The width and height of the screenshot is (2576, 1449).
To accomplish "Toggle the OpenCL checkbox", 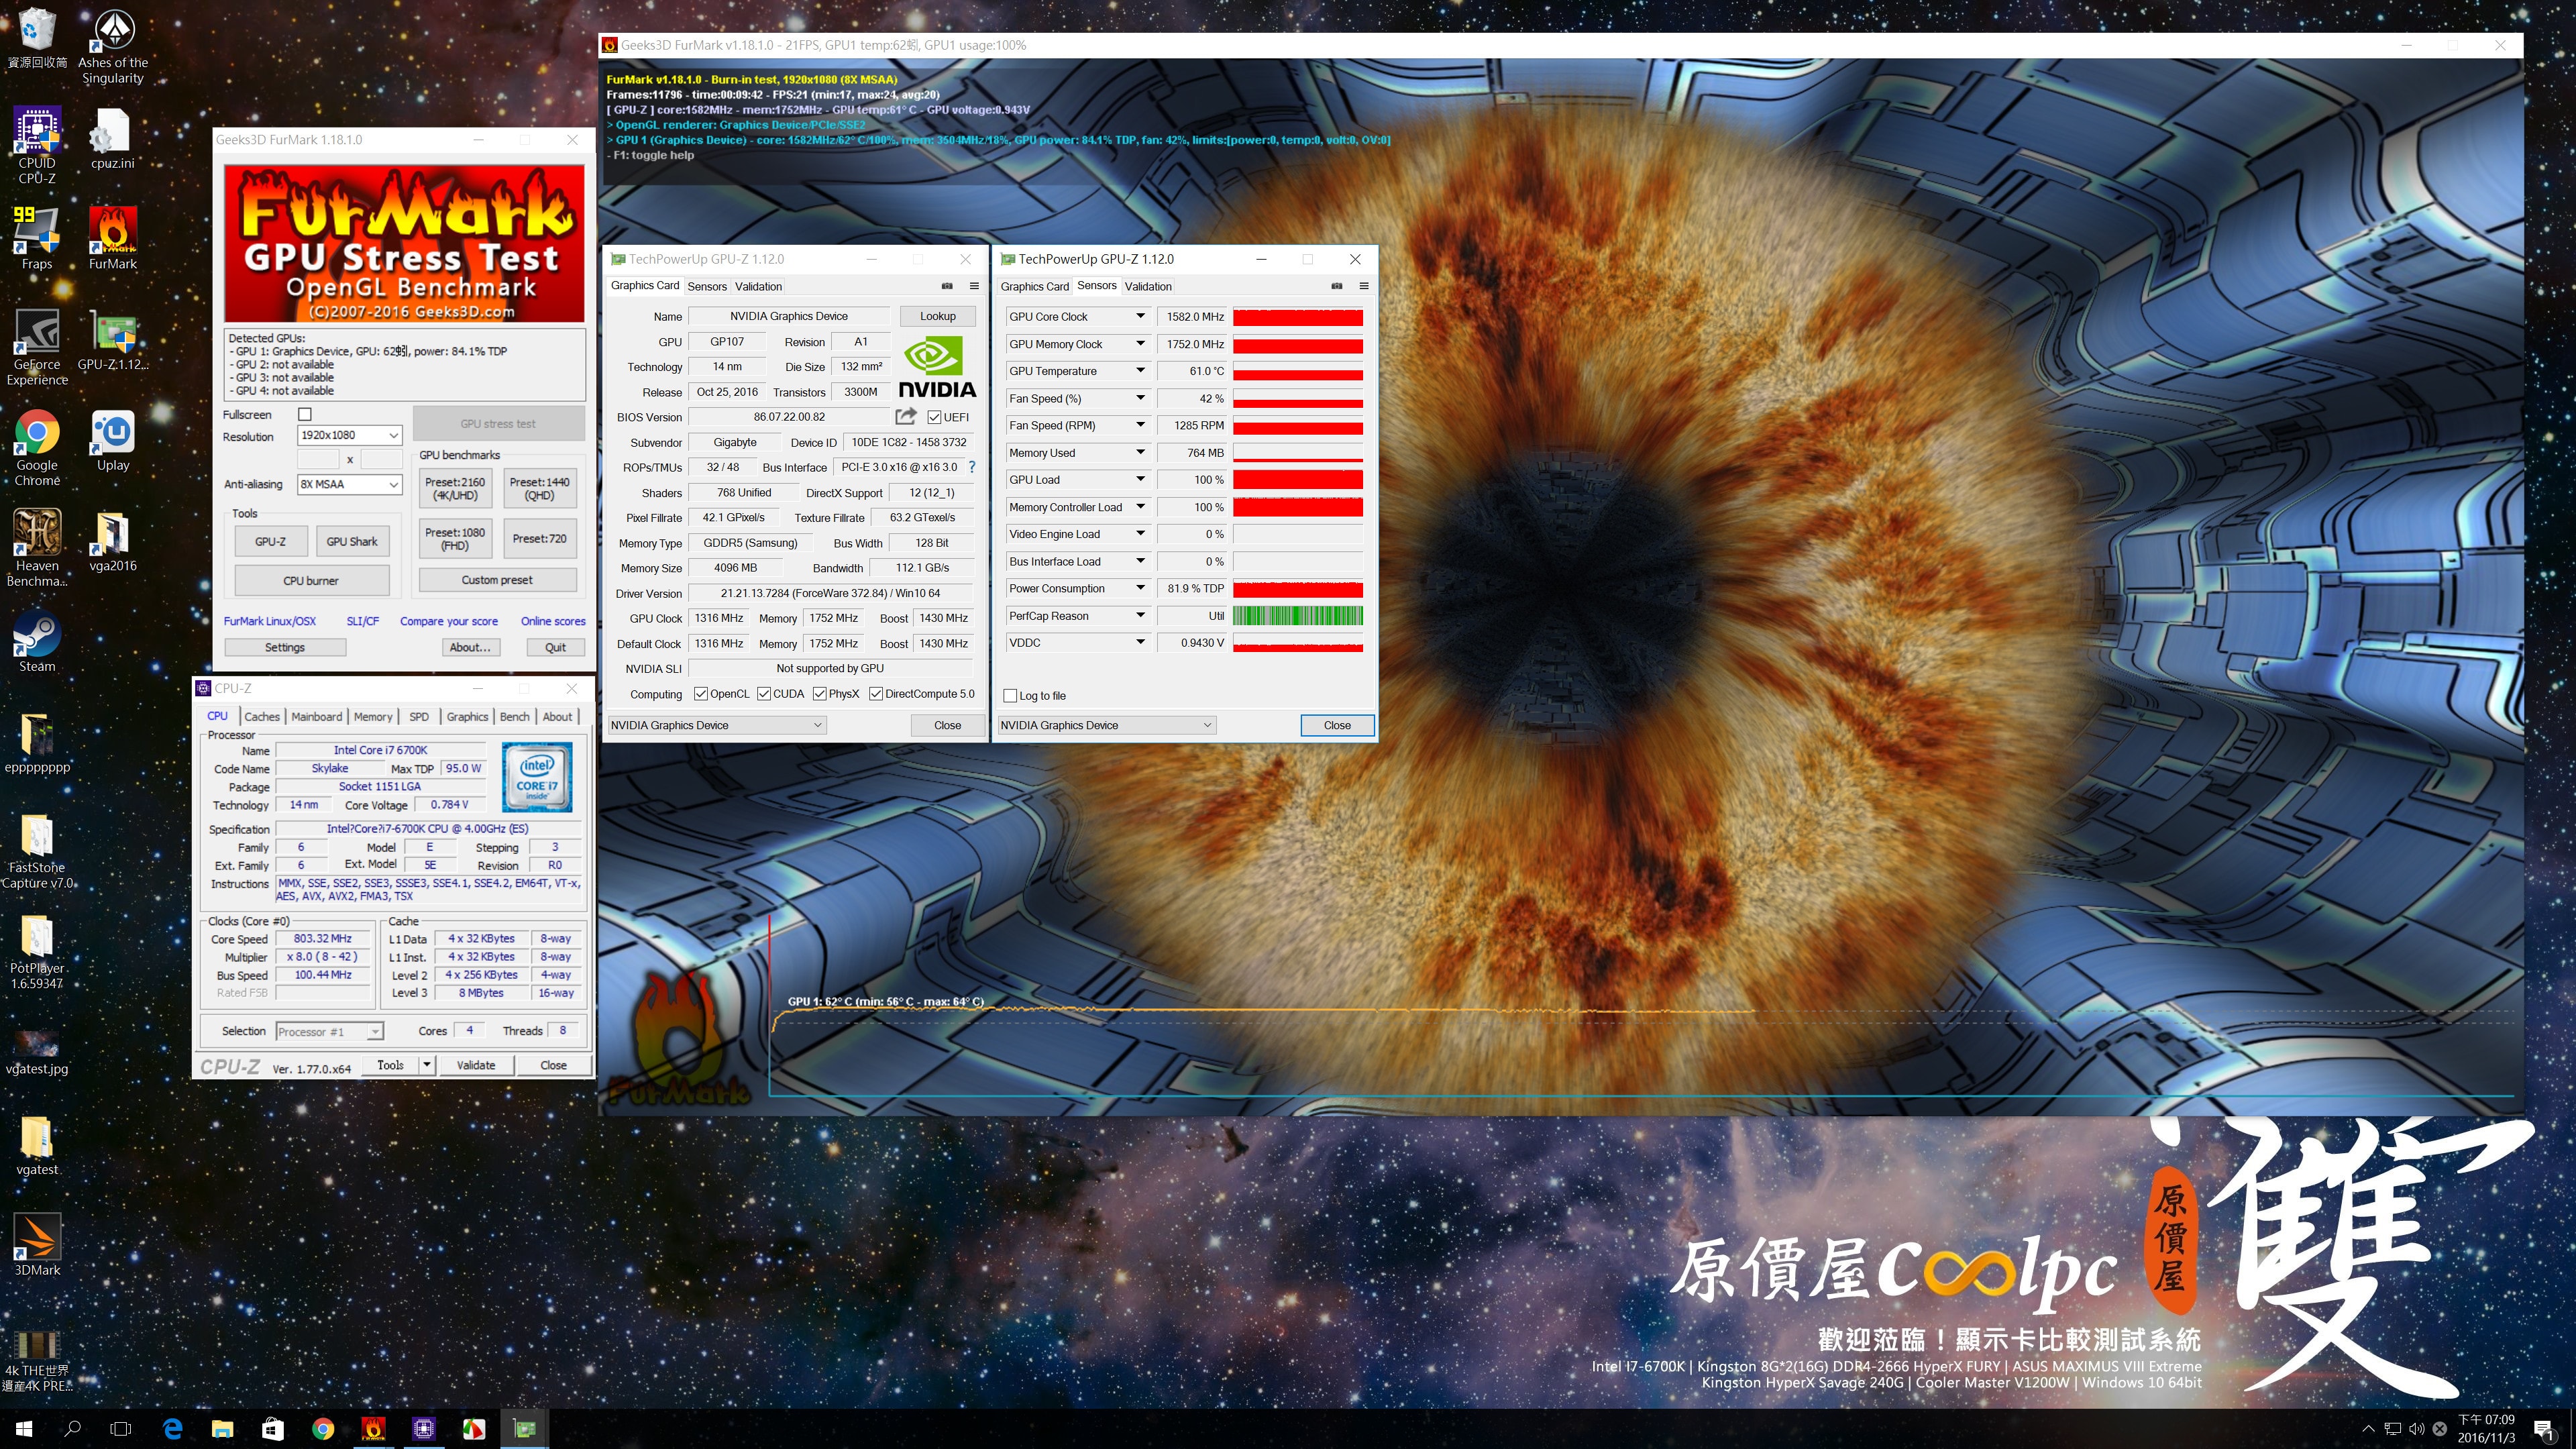I will click(701, 694).
